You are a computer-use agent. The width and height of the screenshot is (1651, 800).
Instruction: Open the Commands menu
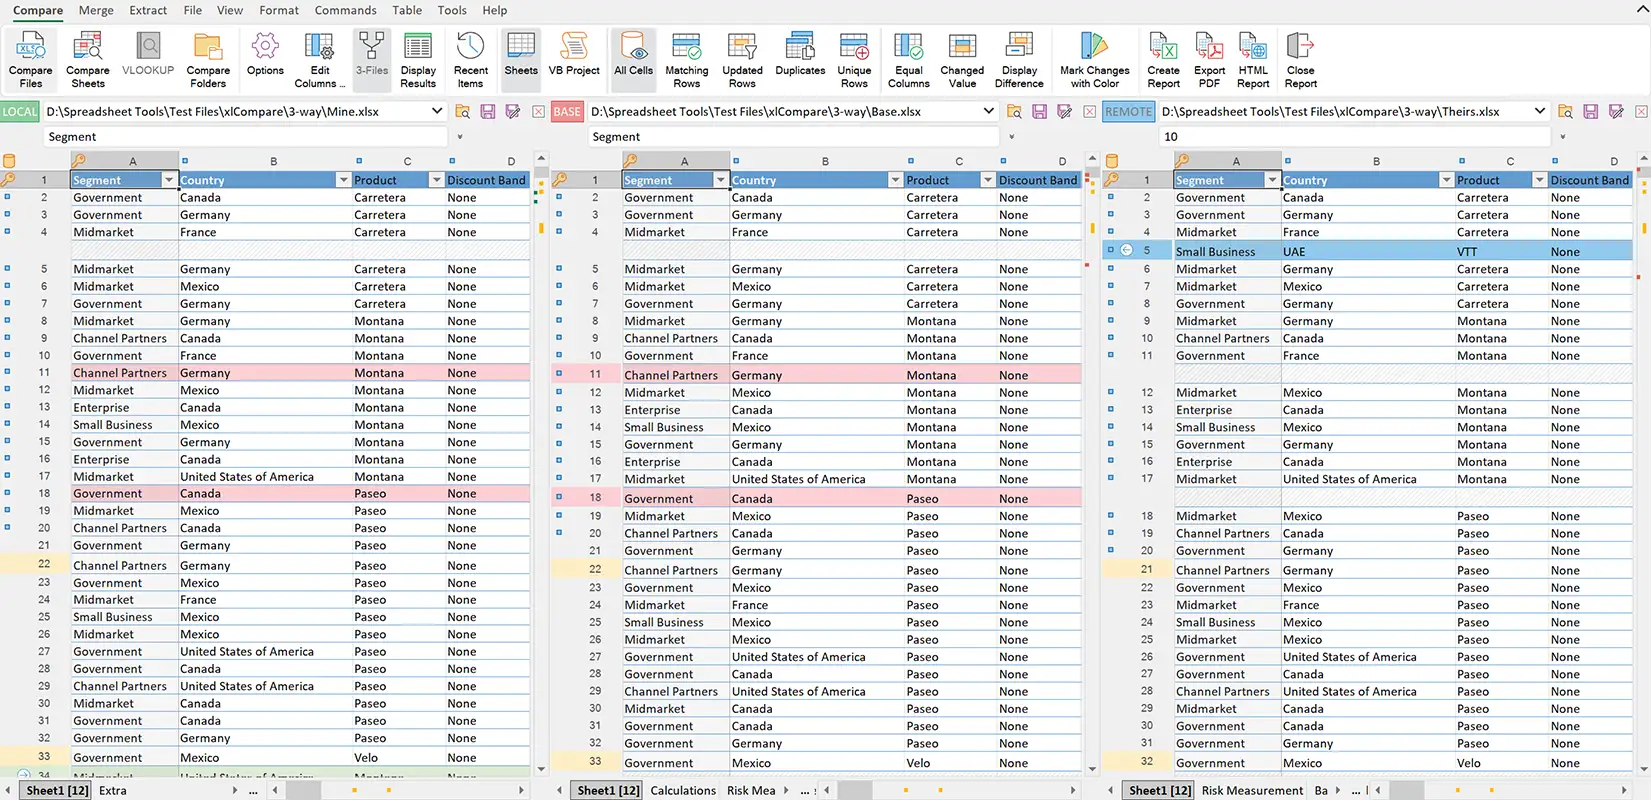(346, 10)
